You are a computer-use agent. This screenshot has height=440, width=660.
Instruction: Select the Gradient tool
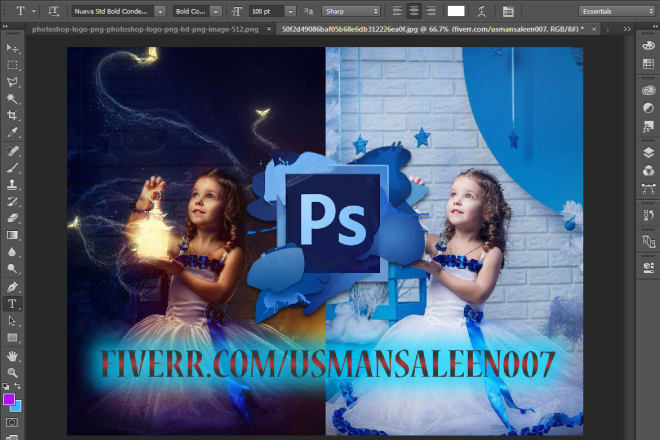point(12,235)
